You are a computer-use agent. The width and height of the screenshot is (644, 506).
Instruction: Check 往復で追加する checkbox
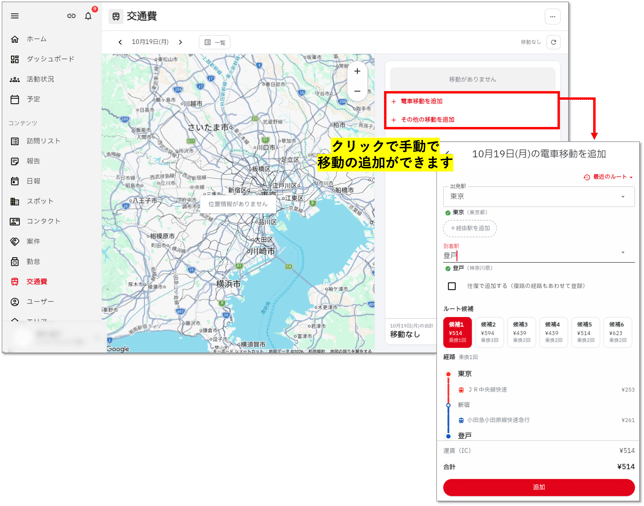(x=452, y=286)
